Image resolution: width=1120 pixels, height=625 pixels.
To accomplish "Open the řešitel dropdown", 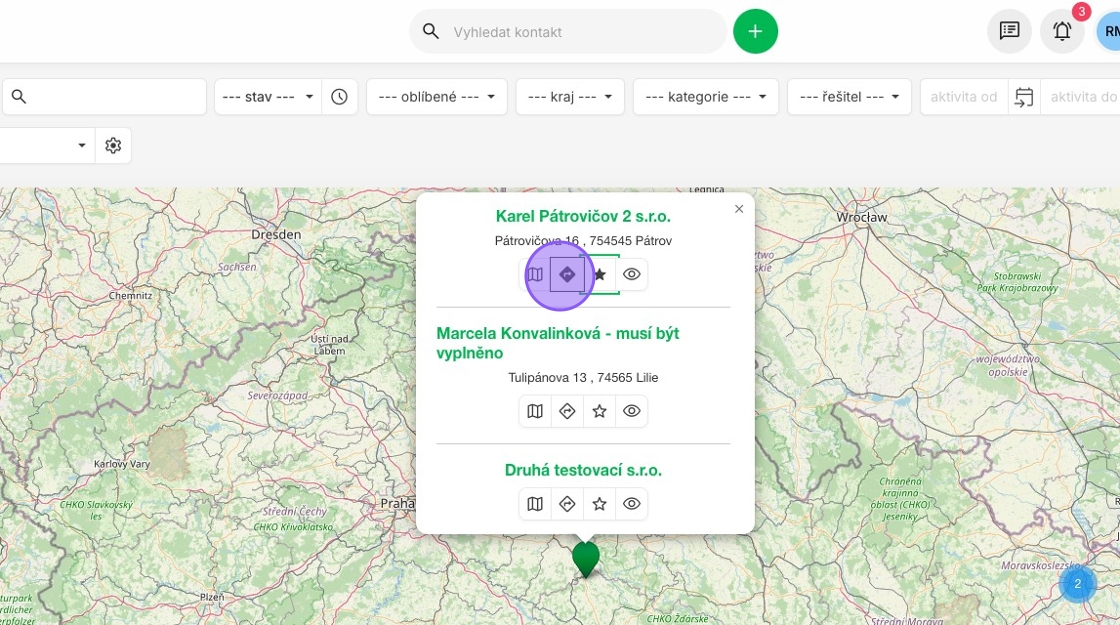I will [x=849, y=96].
